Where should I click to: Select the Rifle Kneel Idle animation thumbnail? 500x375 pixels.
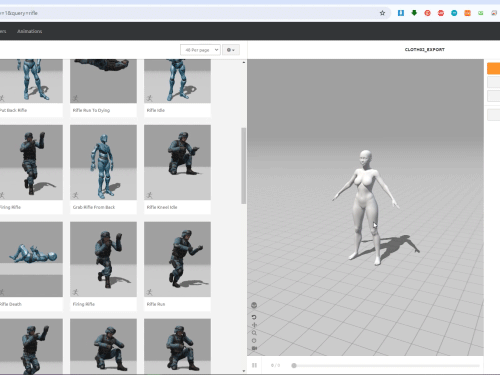coord(177,162)
